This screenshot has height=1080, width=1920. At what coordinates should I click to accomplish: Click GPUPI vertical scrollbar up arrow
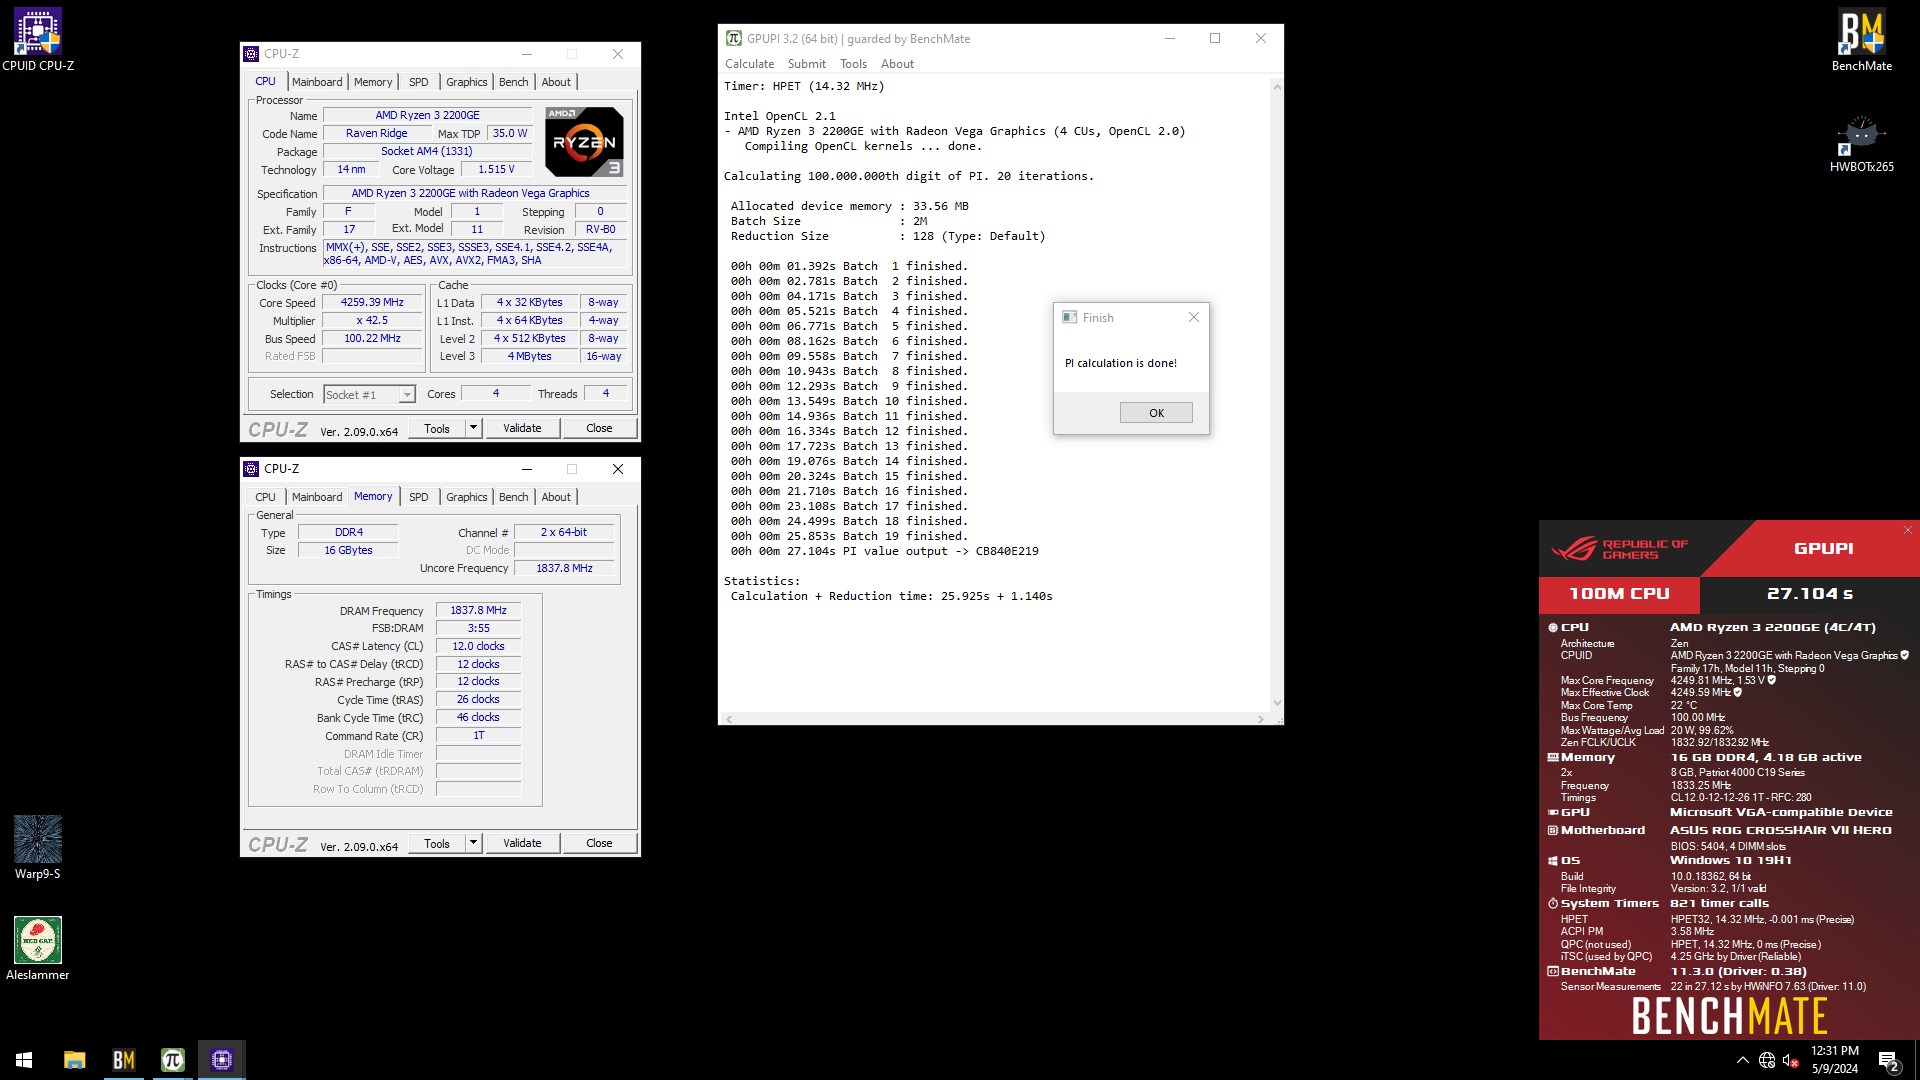[x=1276, y=87]
